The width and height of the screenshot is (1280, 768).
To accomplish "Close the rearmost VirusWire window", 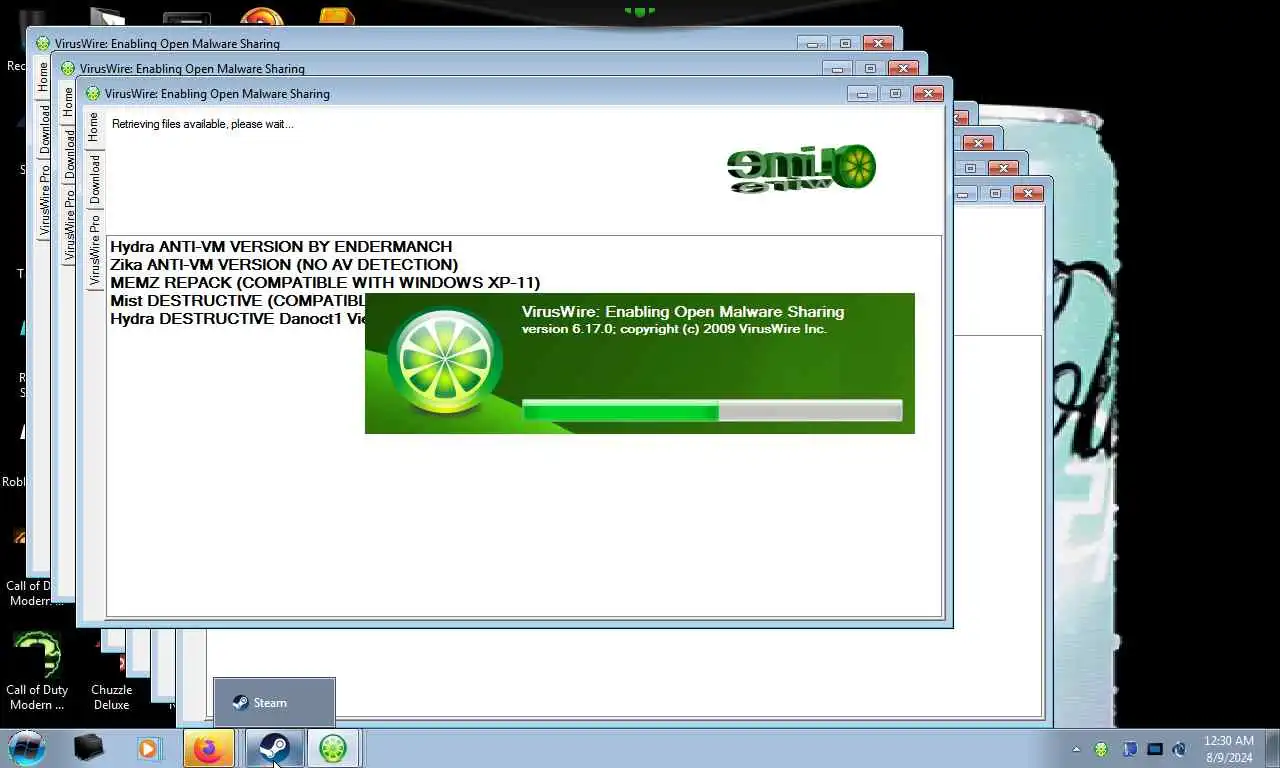I will tap(878, 43).
